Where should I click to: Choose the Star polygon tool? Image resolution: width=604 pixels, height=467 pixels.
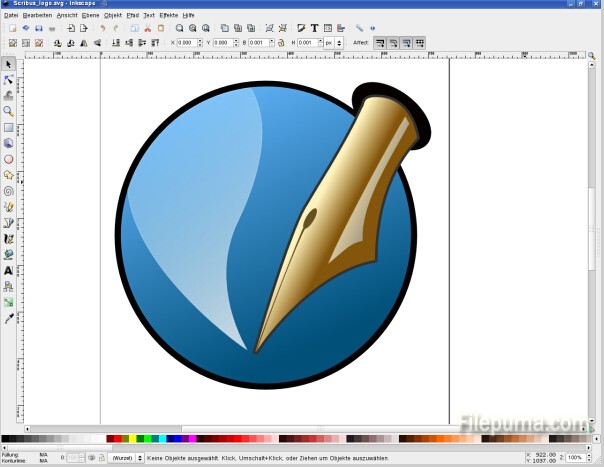pyautogui.click(x=9, y=175)
